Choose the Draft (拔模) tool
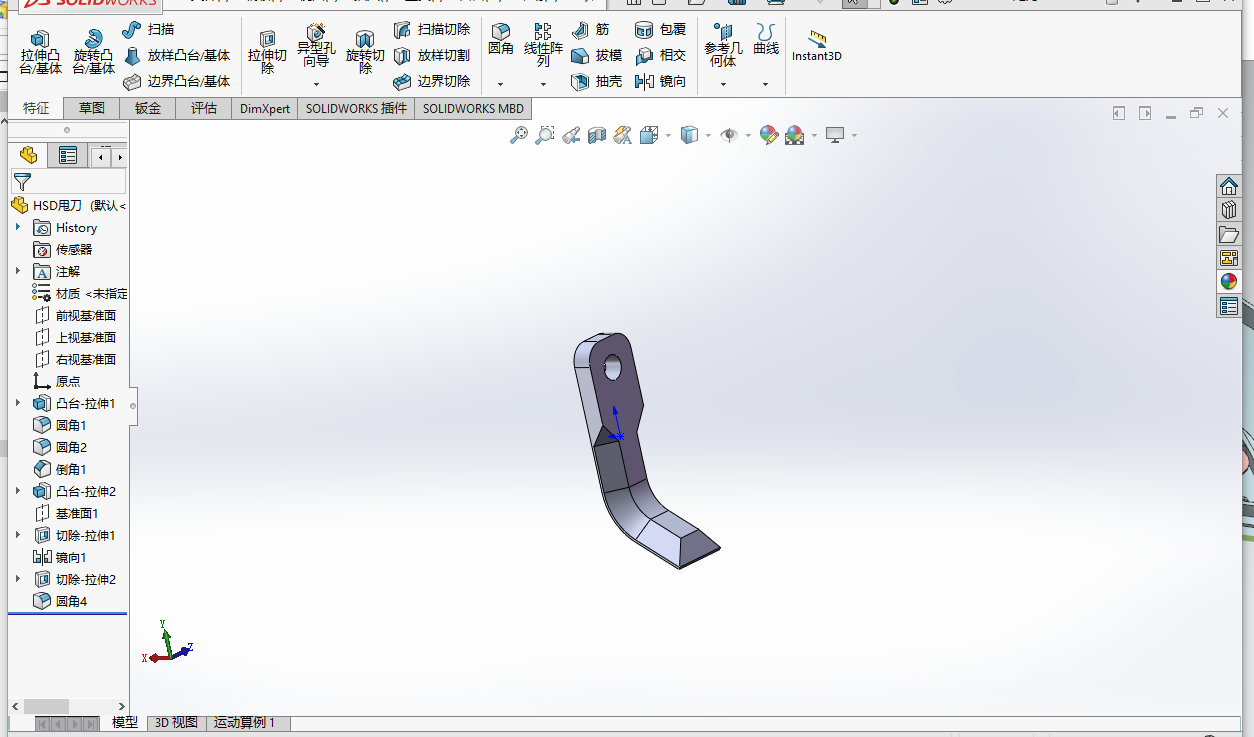This screenshot has width=1254, height=737. [x=597, y=56]
